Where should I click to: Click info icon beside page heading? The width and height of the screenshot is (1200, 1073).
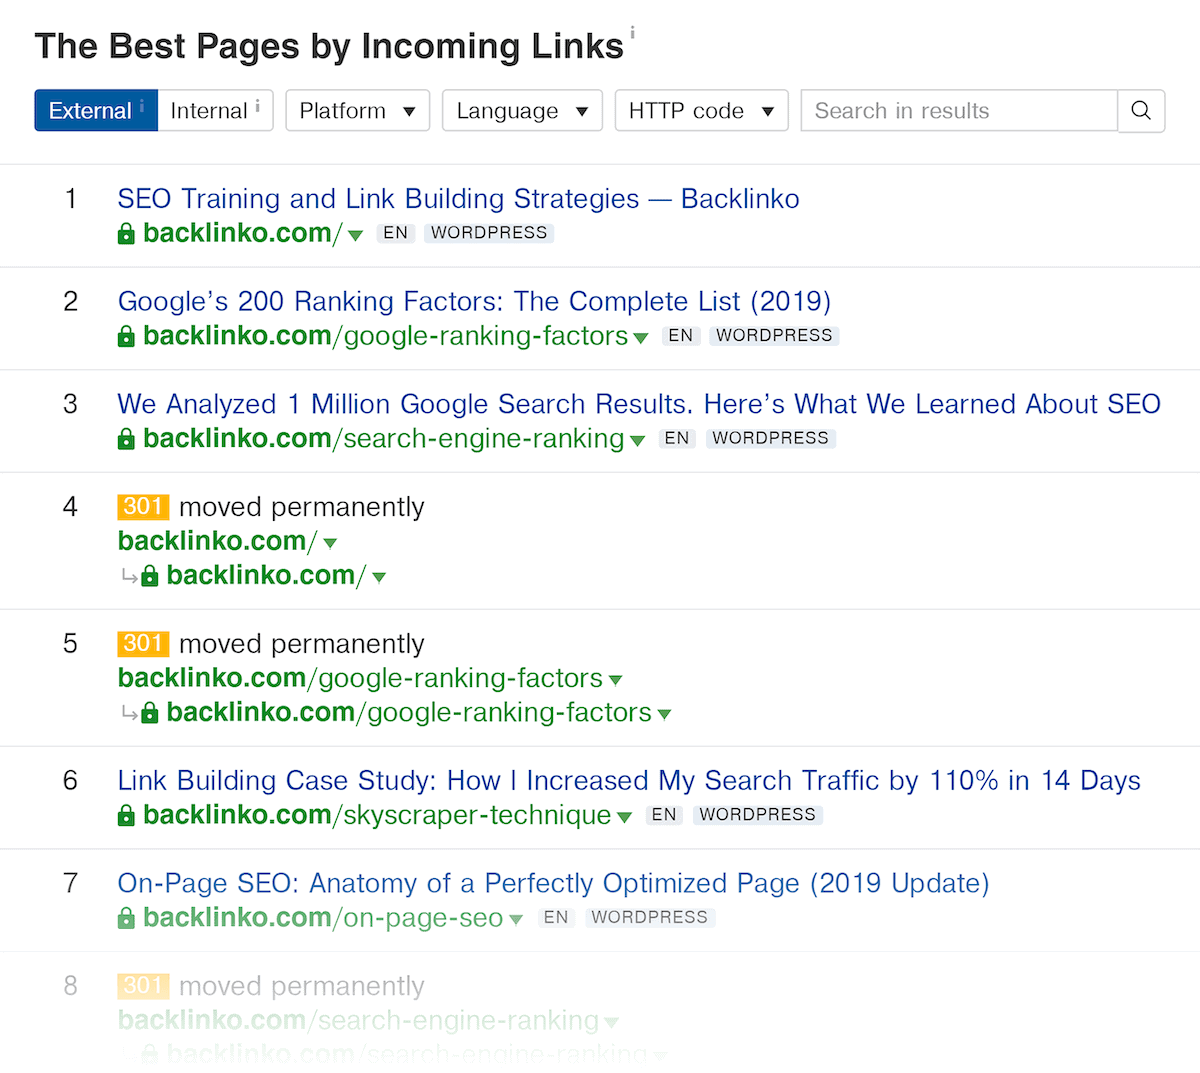[x=632, y=33]
